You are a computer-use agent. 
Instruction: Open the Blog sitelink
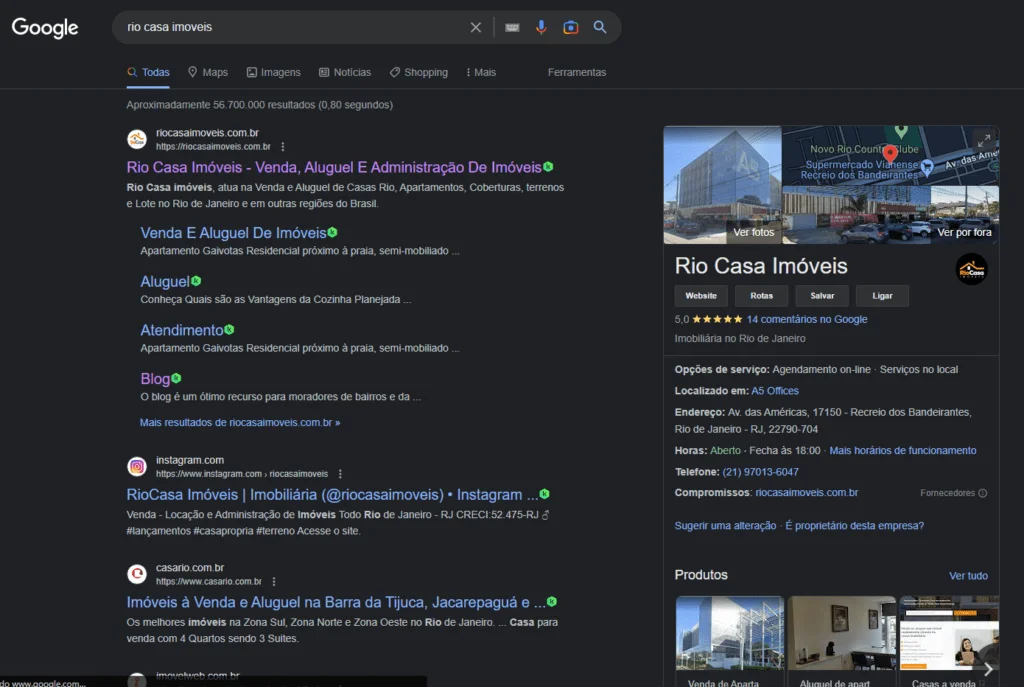coord(155,379)
